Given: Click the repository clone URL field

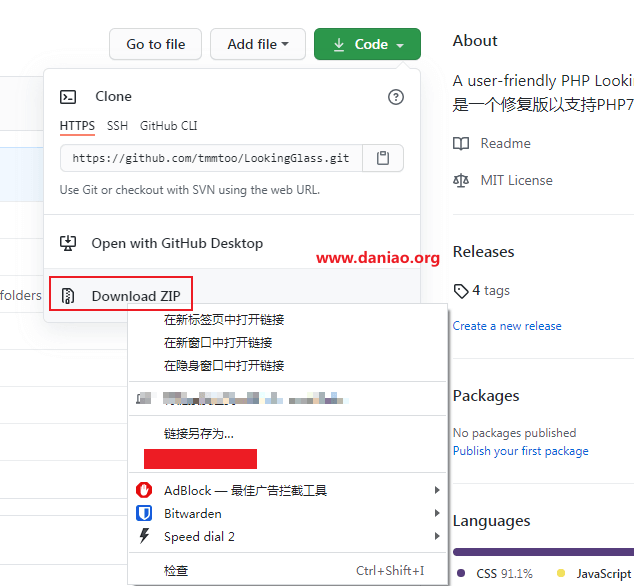Looking at the screenshot, I should point(211,158).
